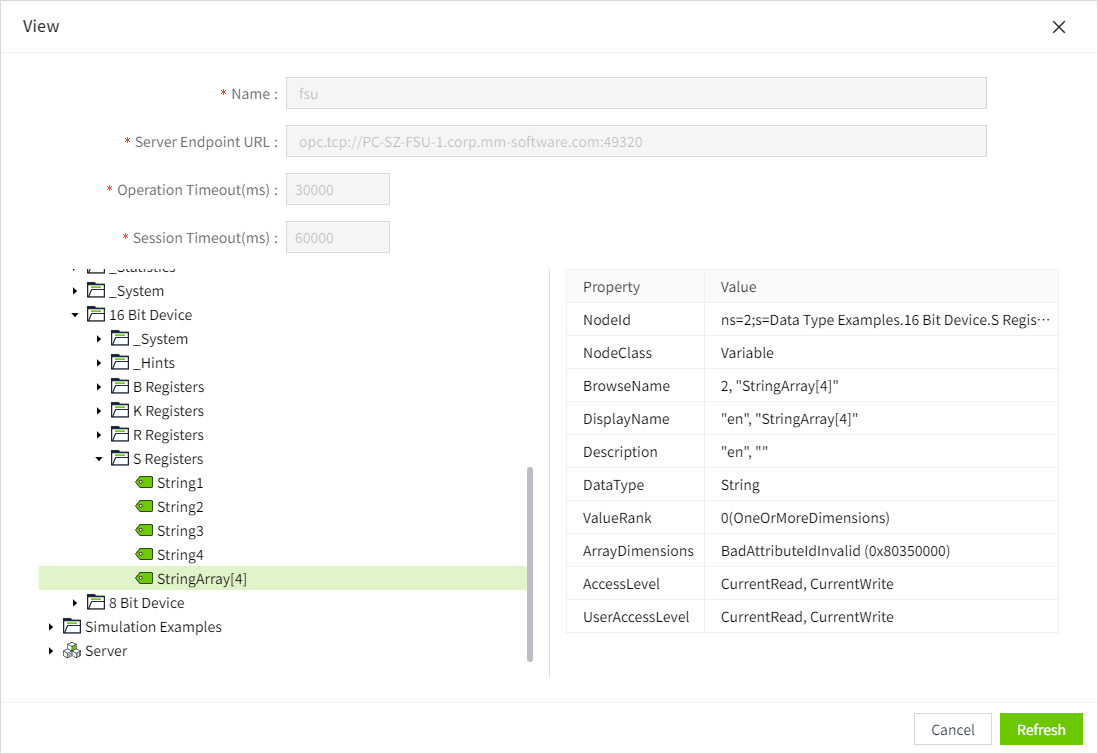
Task: Click the green tag icon beside String1
Action: [144, 483]
